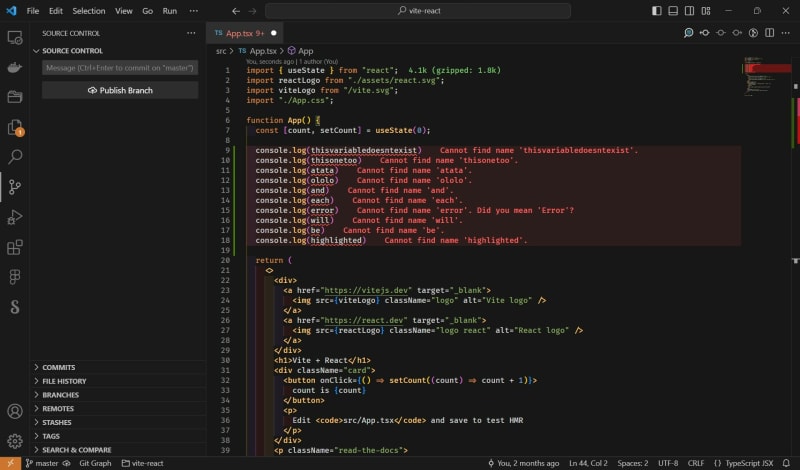Toggle the secondary side bar

[689, 11]
